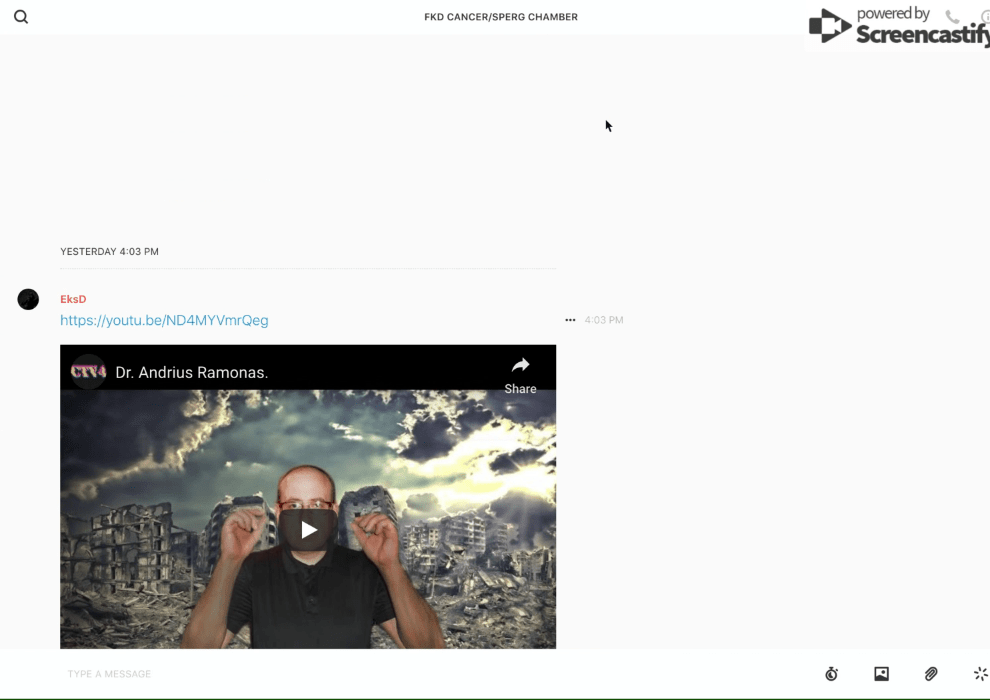990x700 pixels.
Task: Click the EksD profile avatar
Action: (28, 299)
